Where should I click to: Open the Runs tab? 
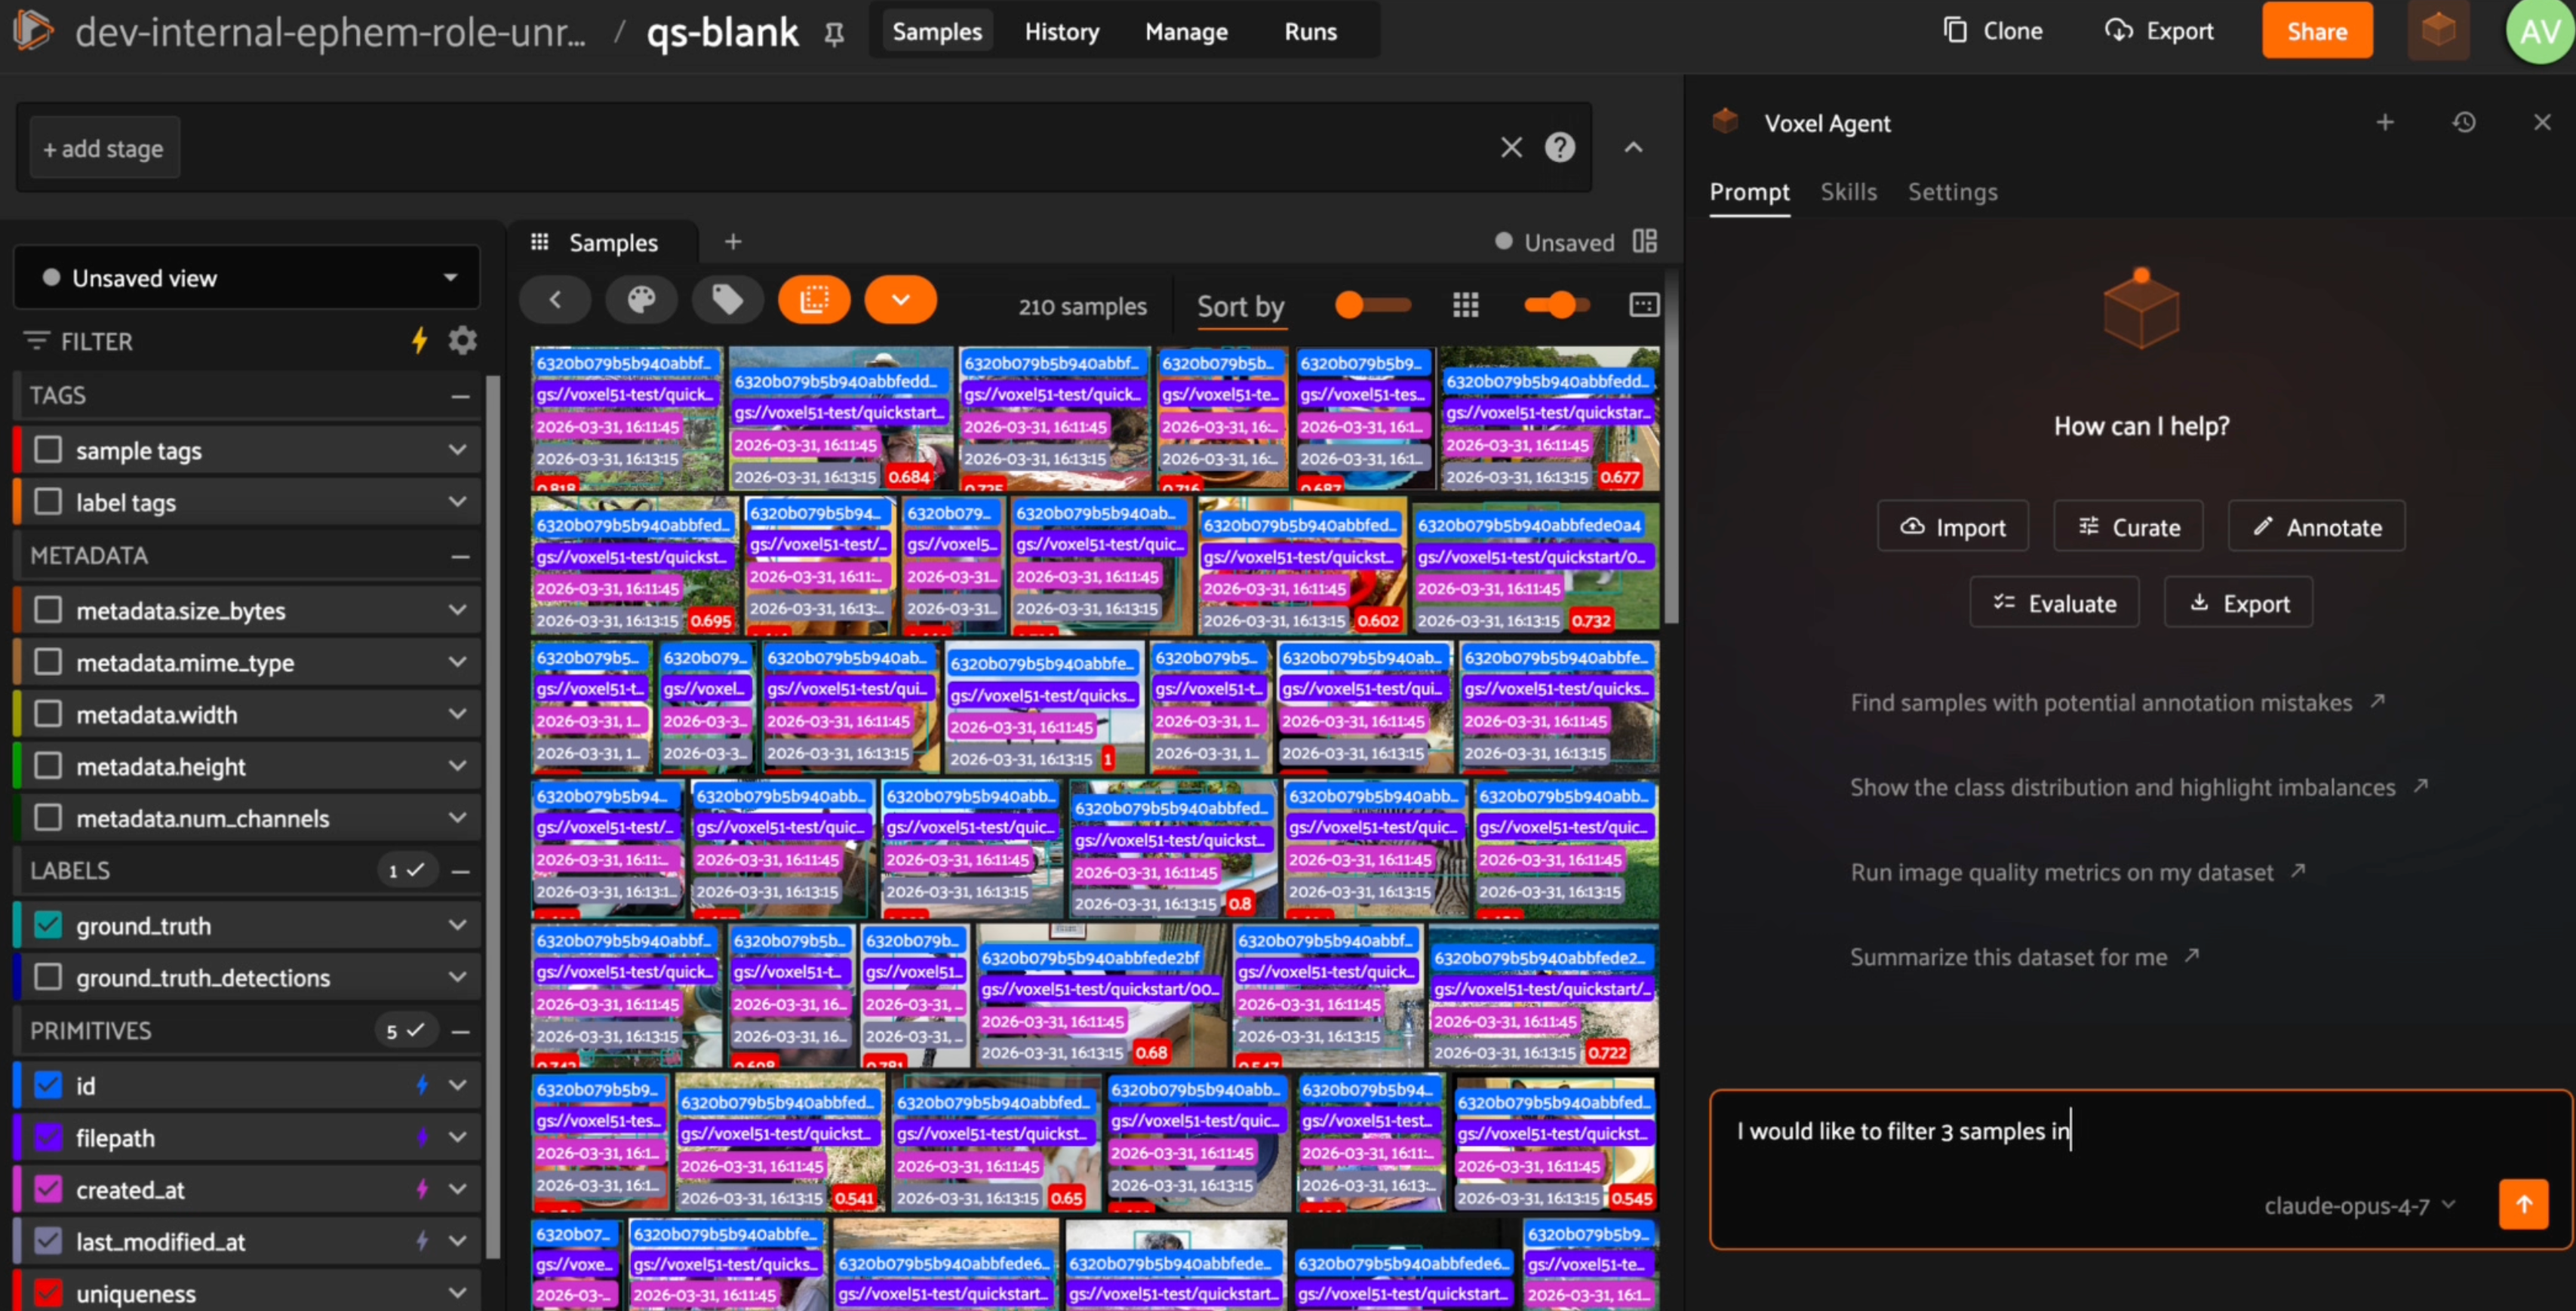tap(1310, 32)
